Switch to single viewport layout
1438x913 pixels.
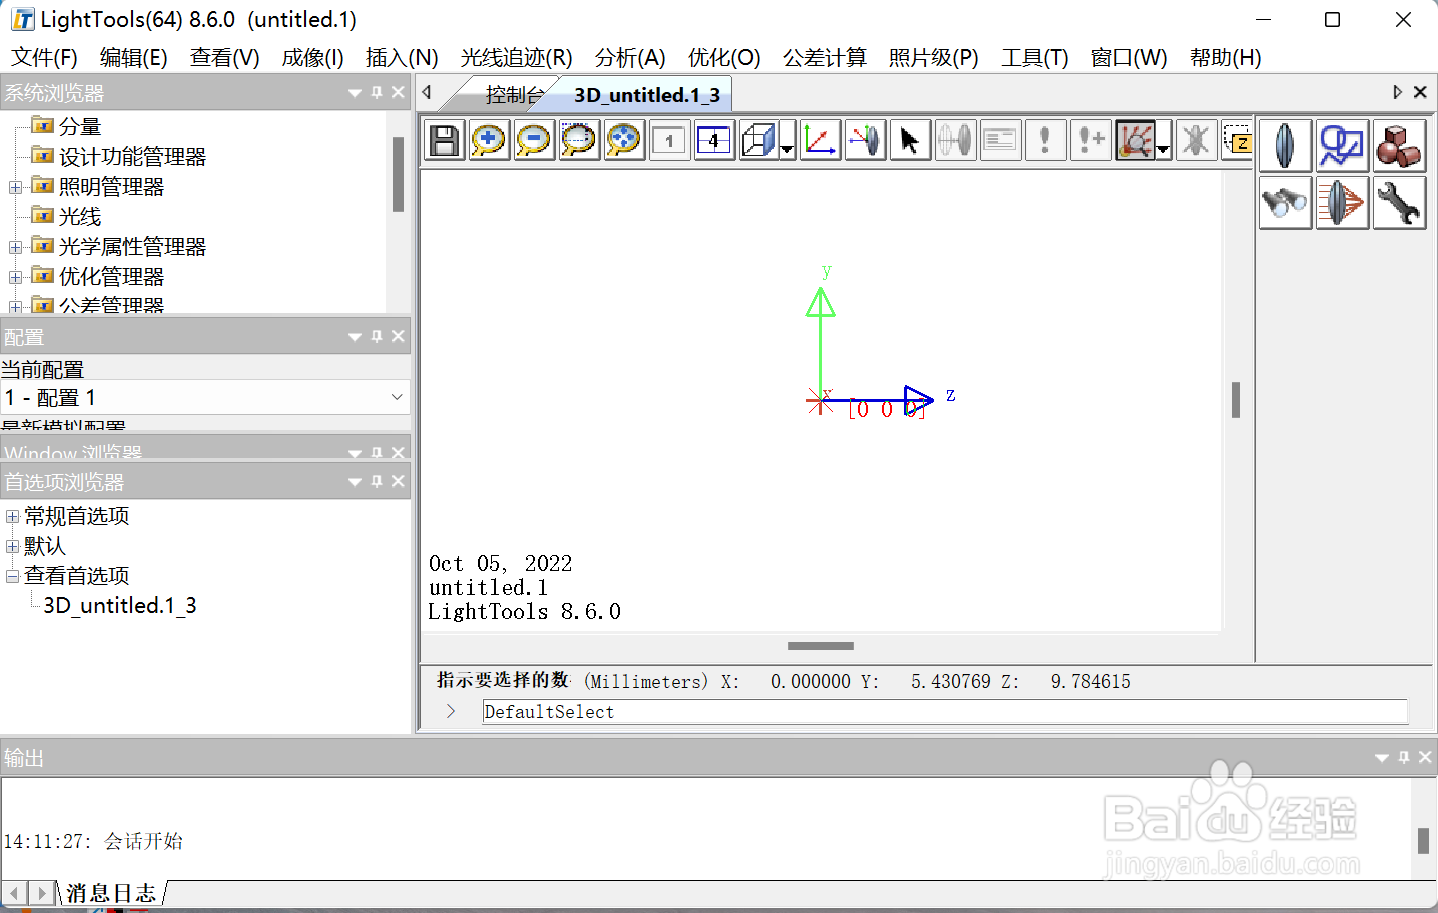click(x=669, y=140)
